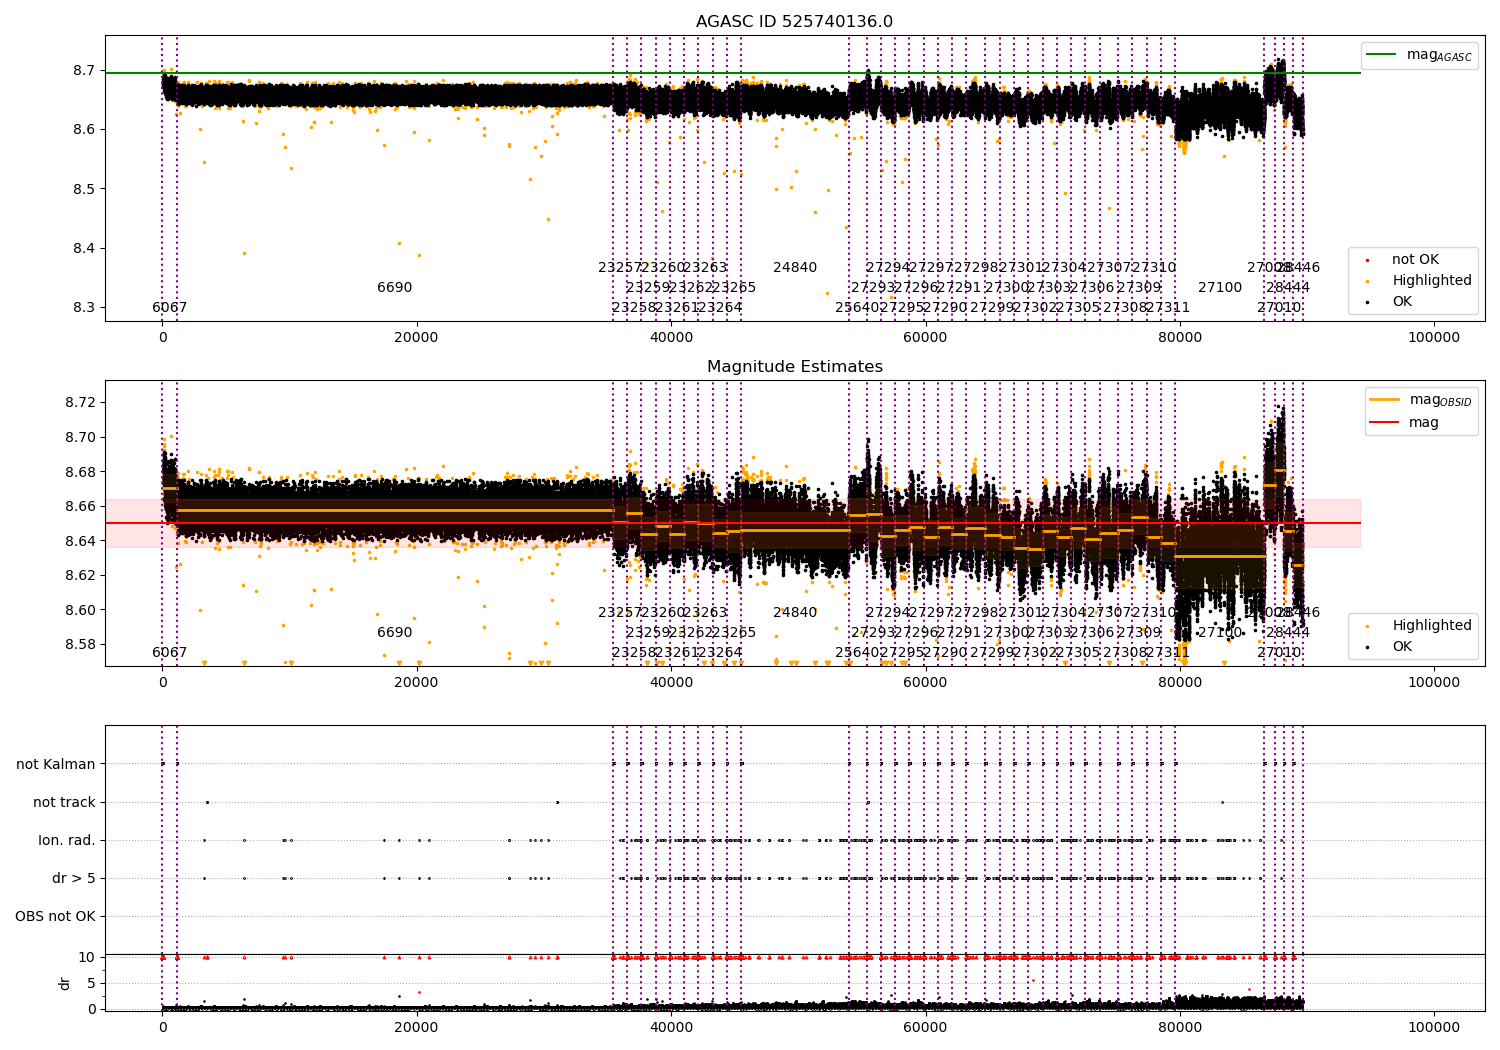The width and height of the screenshot is (1500, 1050).
Task: Click the 8.66 y-tick of the middle plot
Action: coord(80,506)
